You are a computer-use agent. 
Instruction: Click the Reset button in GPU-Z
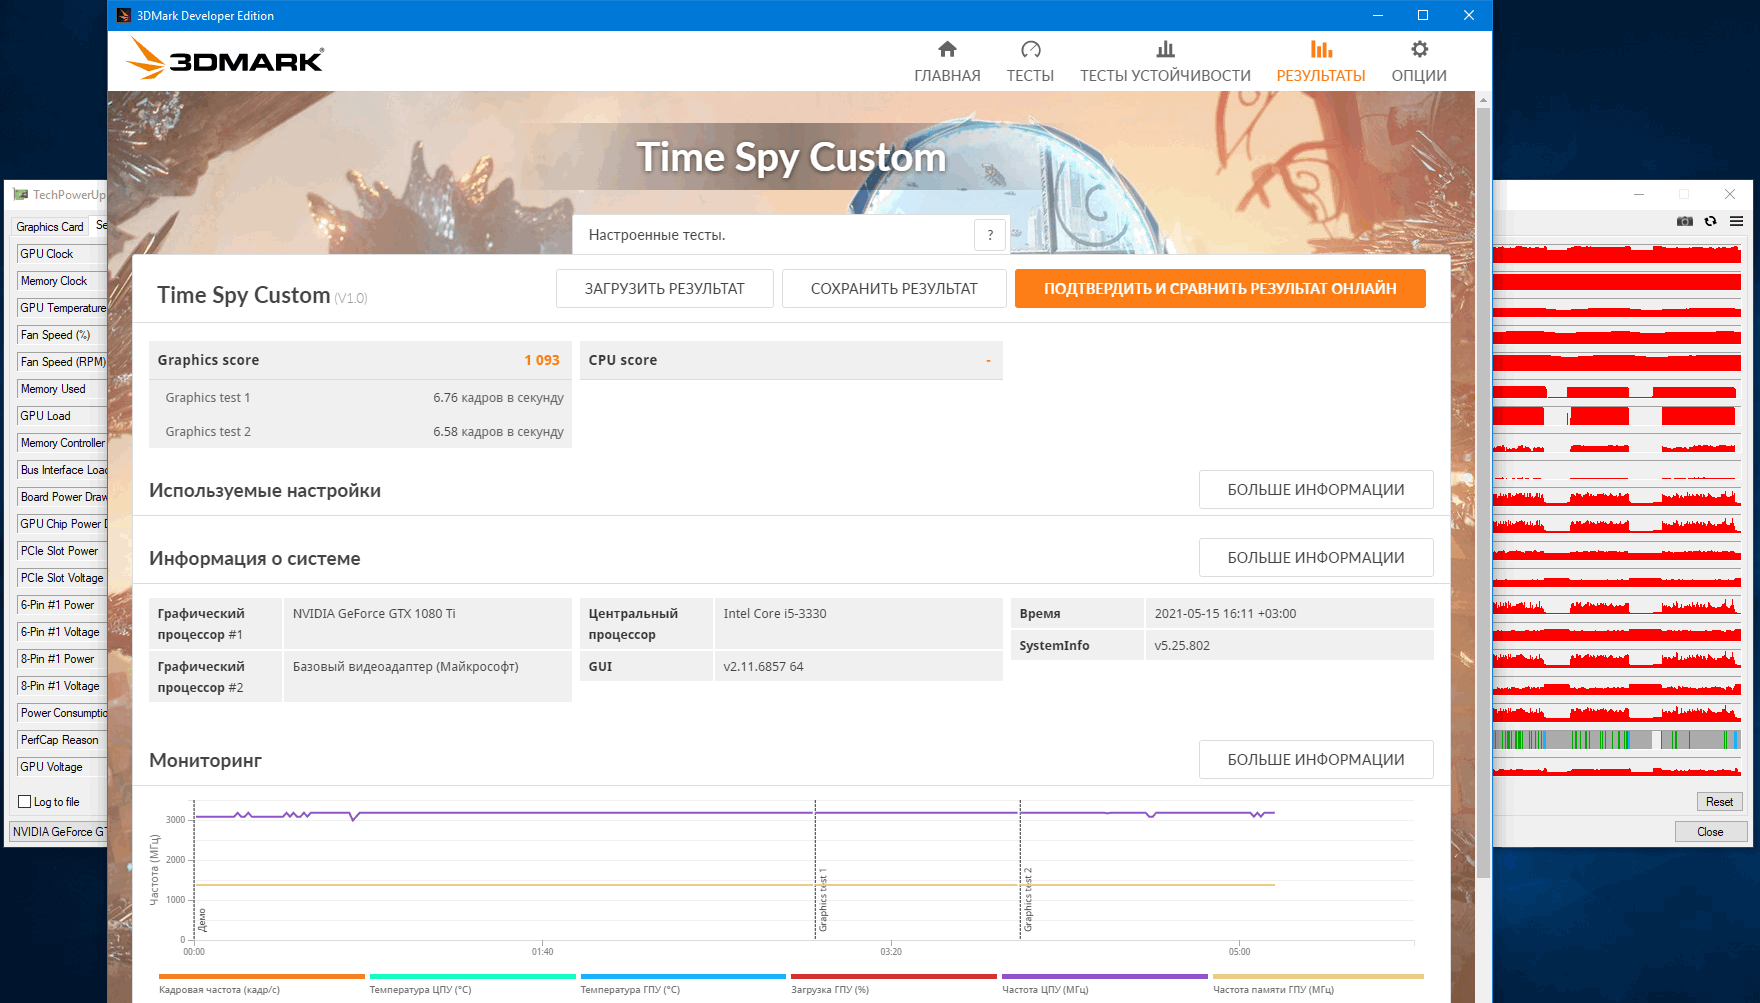pos(1720,802)
